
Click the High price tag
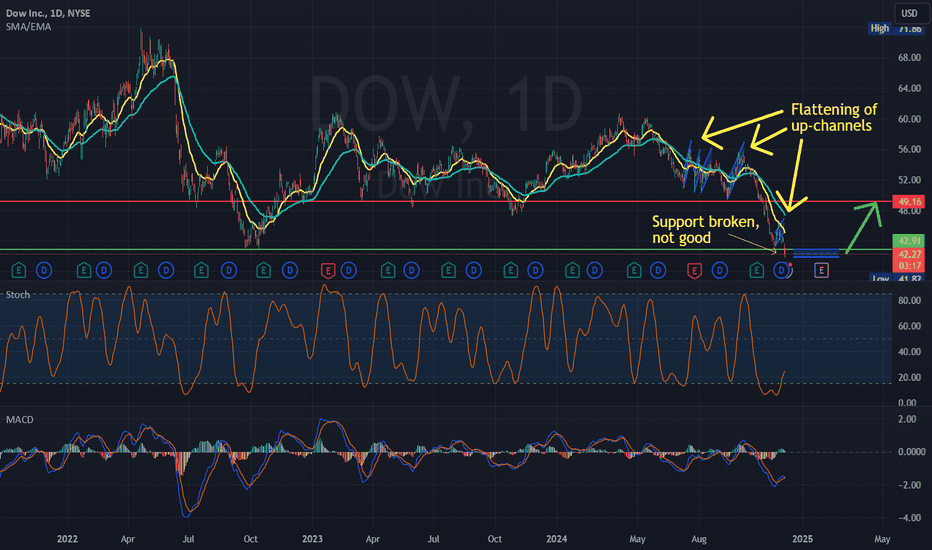[880, 28]
